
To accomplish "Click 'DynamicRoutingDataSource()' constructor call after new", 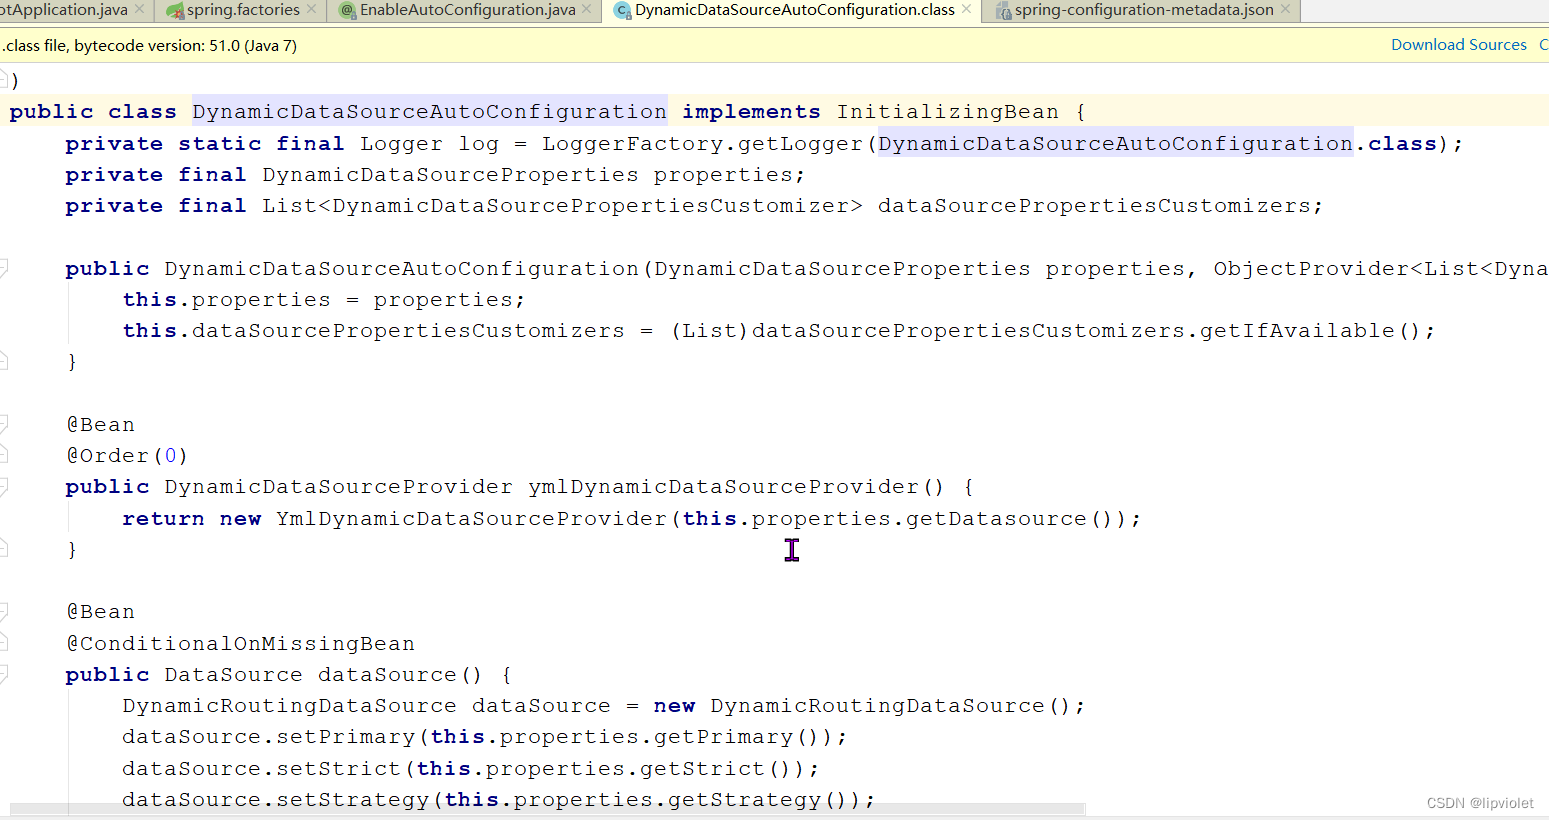I will point(891,706).
